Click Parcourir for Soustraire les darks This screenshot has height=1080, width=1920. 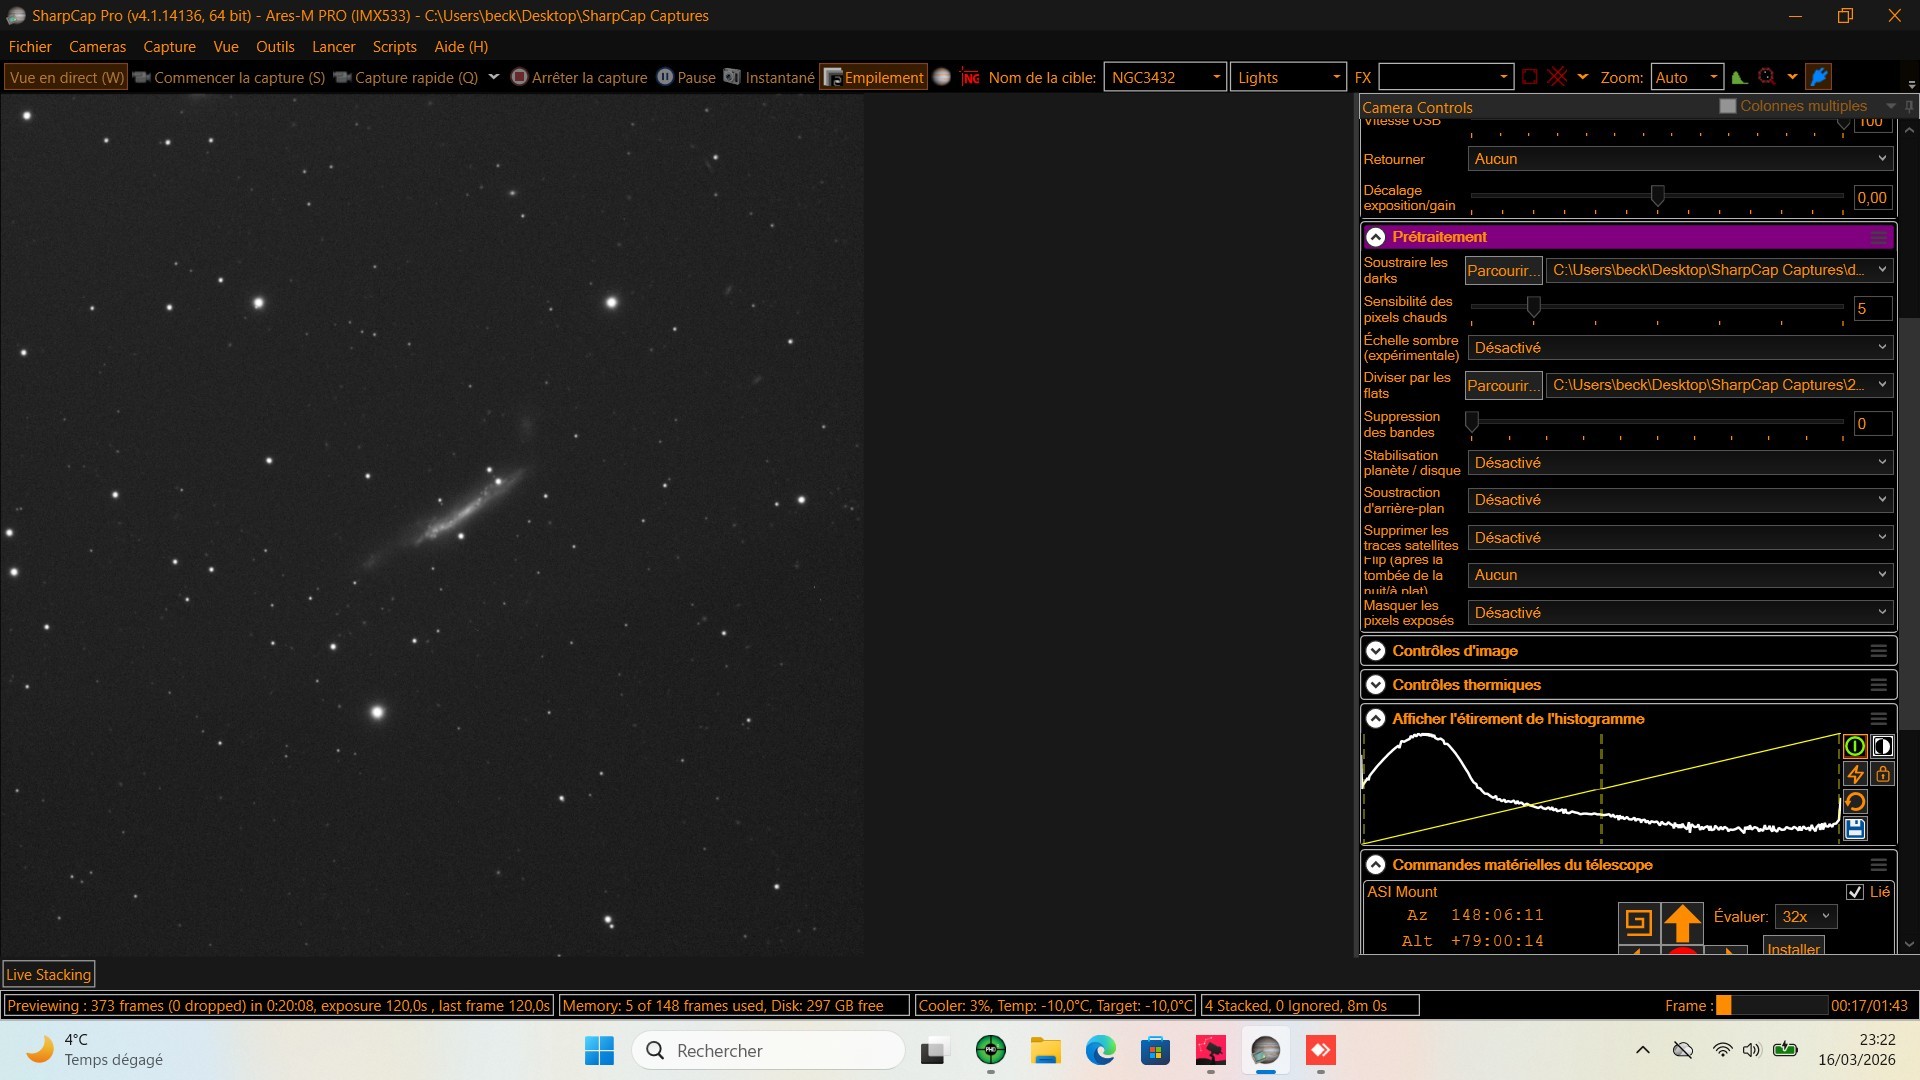(1503, 271)
